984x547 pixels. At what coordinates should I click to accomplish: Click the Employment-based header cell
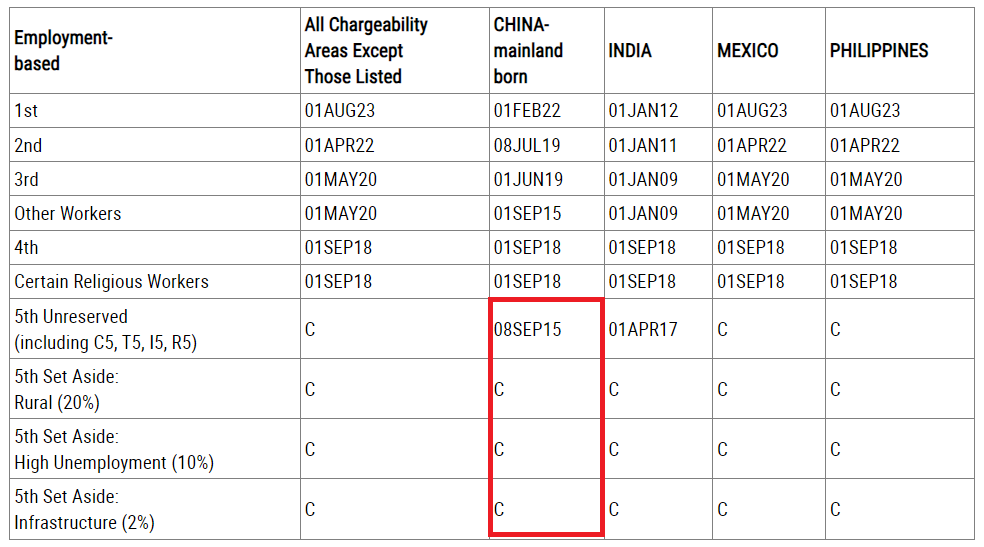pyautogui.click(x=155, y=51)
